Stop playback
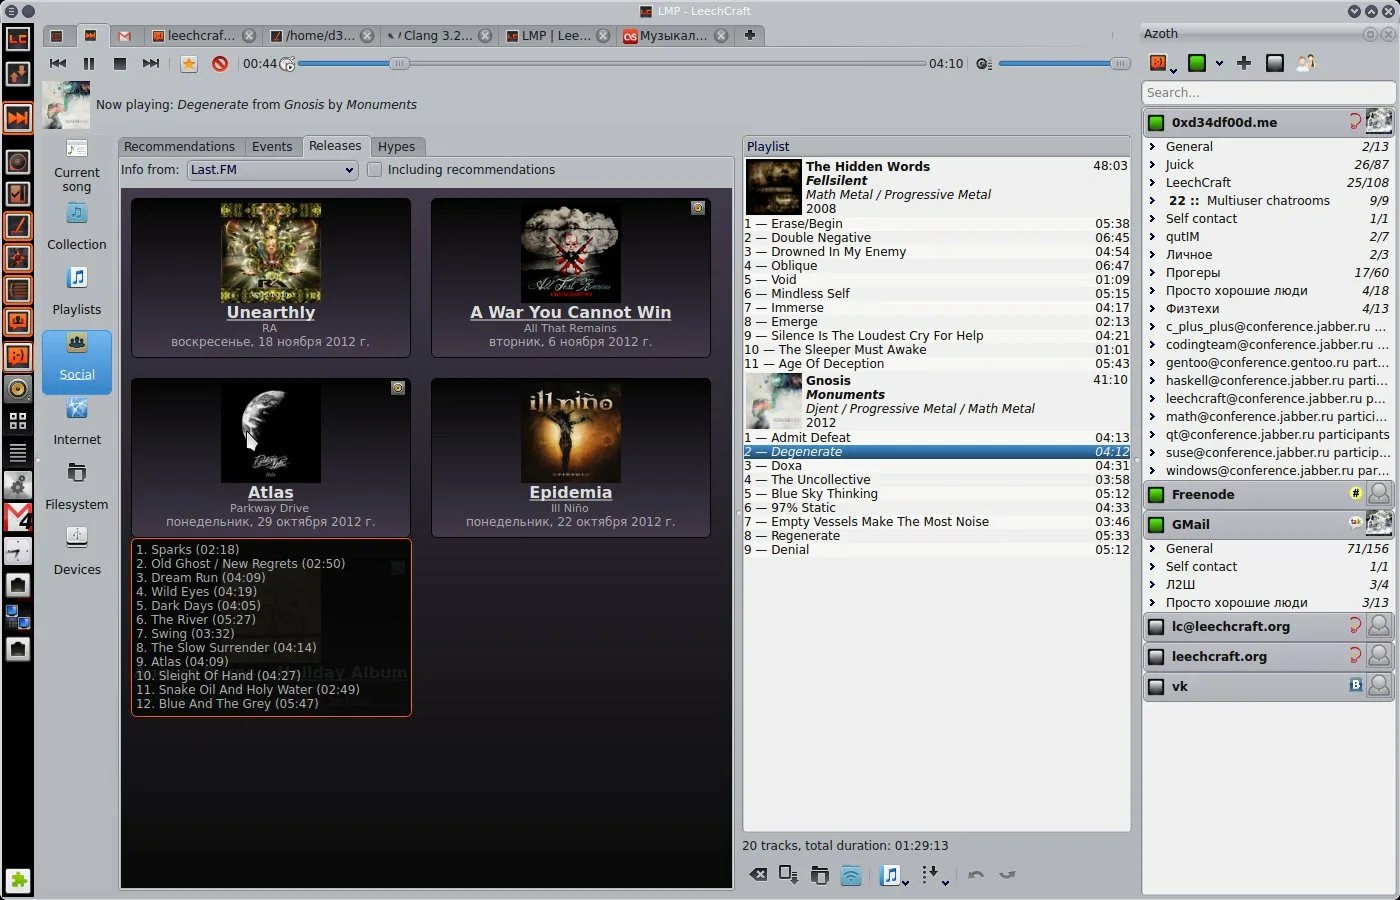The width and height of the screenshot is (1400, 900). tap(120, 63)
